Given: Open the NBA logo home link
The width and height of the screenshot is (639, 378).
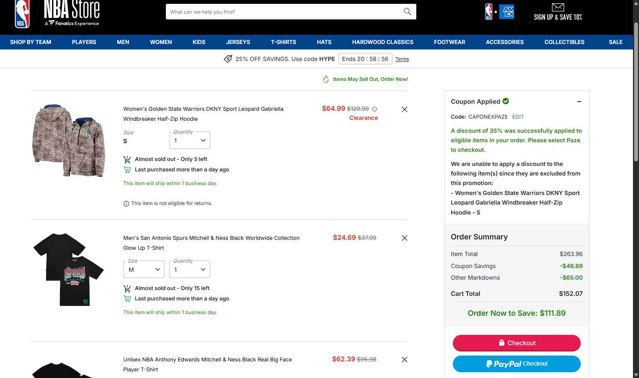Looking at the screenshot, I should tap(22, 14).
